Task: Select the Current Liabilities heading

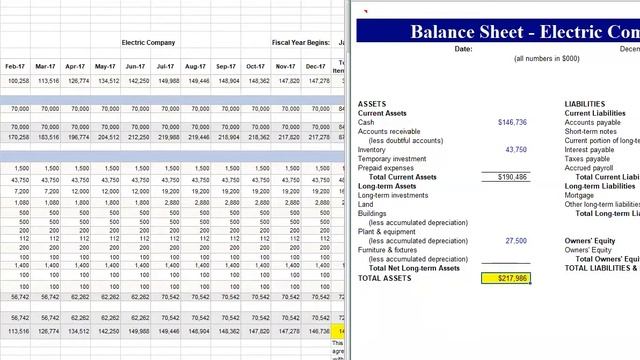Action: (595, 113)
